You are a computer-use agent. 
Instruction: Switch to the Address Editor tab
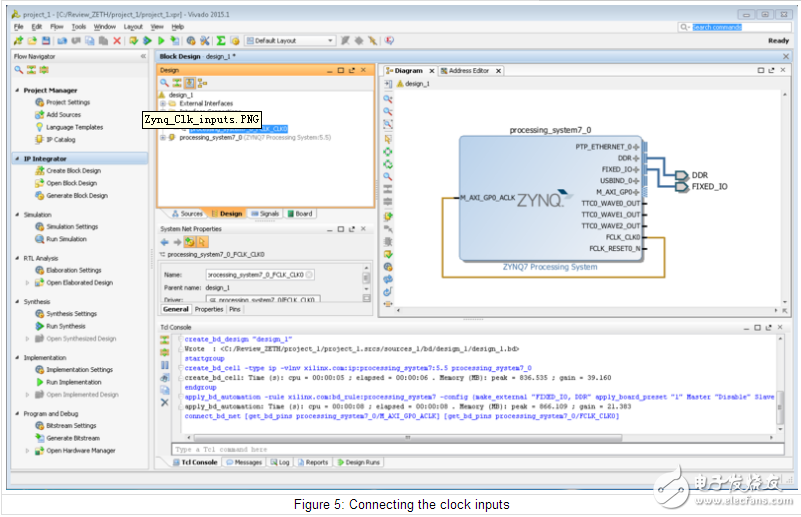pos(468,71)
